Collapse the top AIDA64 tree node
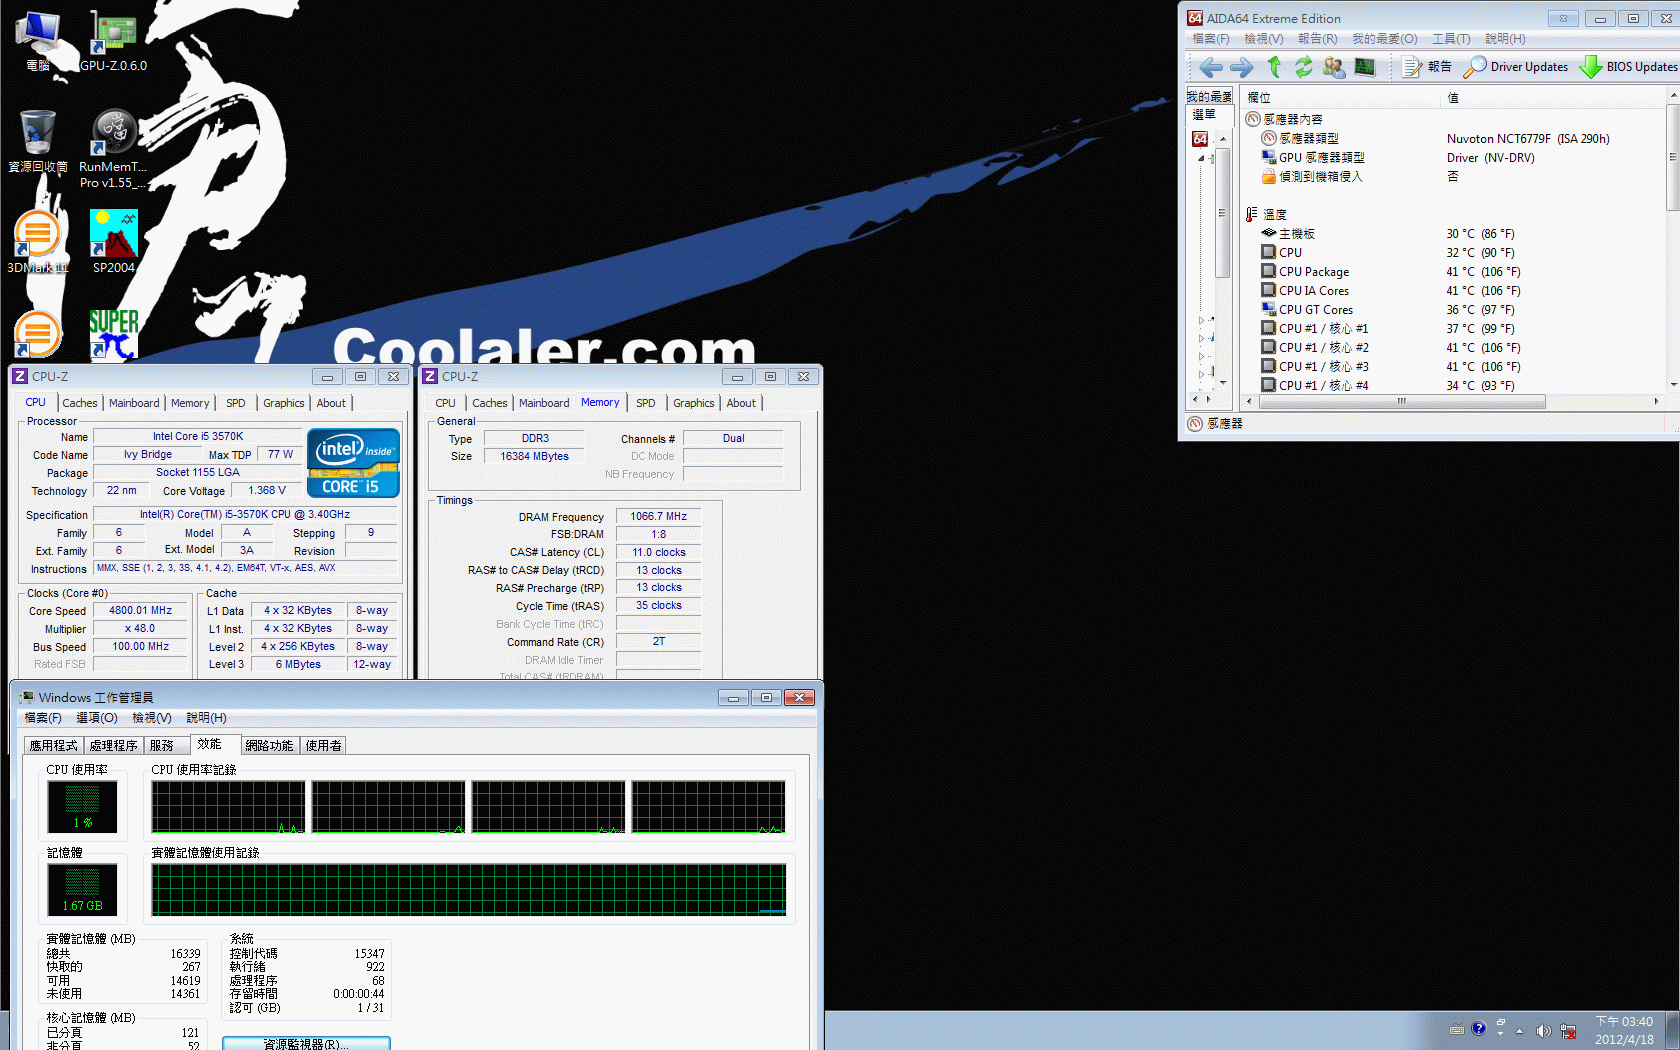Image resolution: width=1680 pixels, height=1050 pixels. (1203, 158)
